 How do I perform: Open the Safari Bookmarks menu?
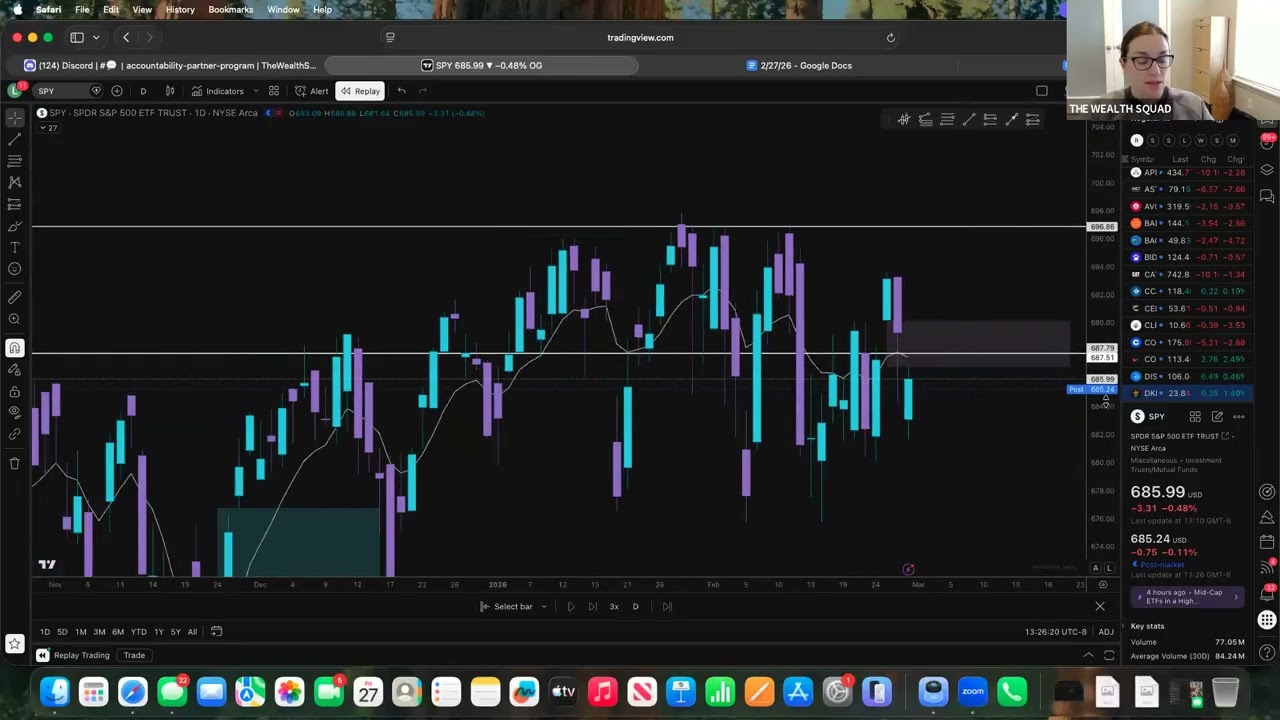pos(230,10)
